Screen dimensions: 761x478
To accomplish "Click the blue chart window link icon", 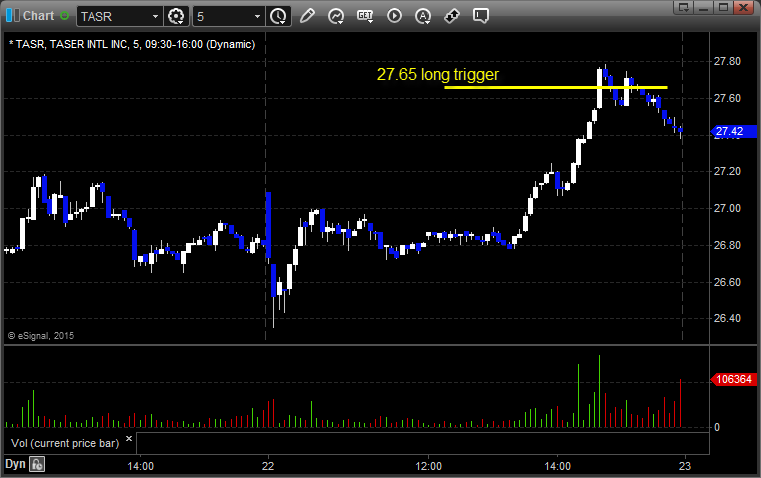I will 13,16.
